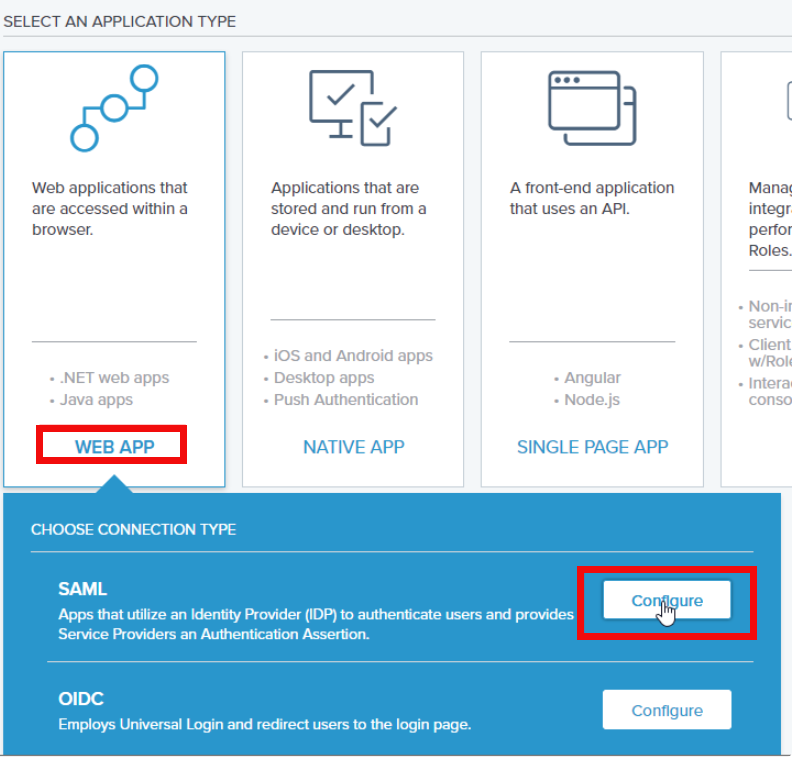Click the 'Angular' list item
The width and height of the screenshot is (793, 764).
click(x=592, y=378)
